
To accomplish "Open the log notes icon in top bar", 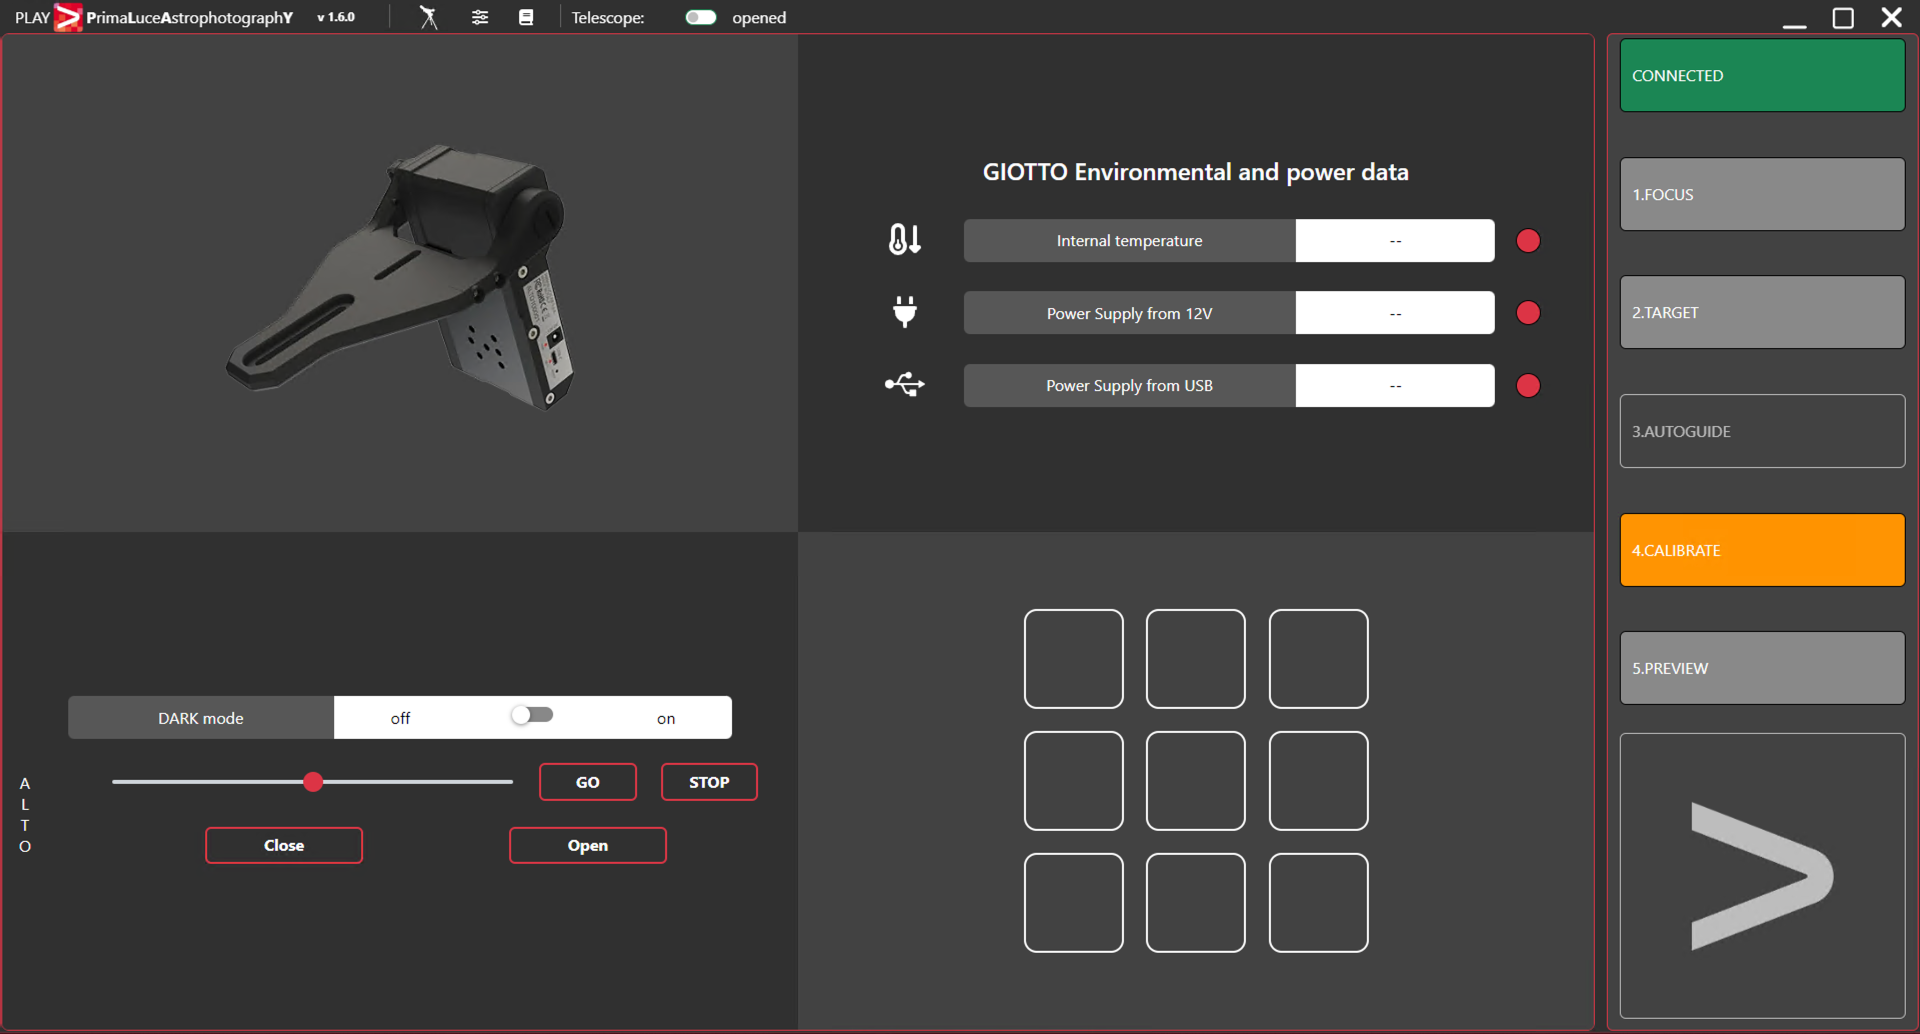I will pyautogui.click(x=526, y=17).
